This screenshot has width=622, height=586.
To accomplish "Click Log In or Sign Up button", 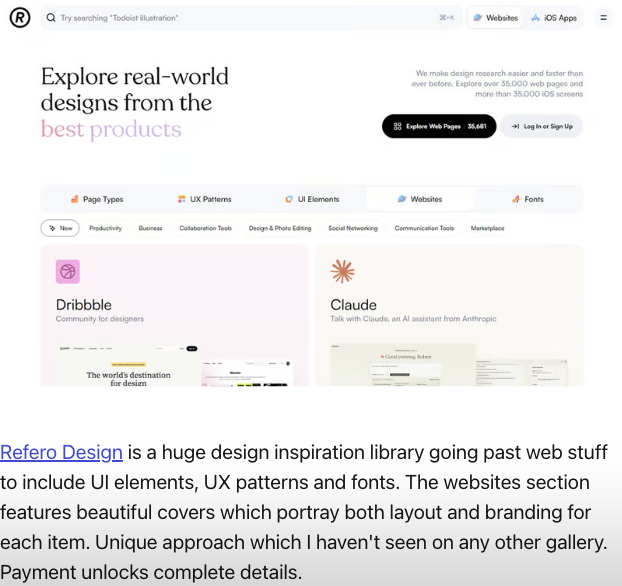I will 541,127.
